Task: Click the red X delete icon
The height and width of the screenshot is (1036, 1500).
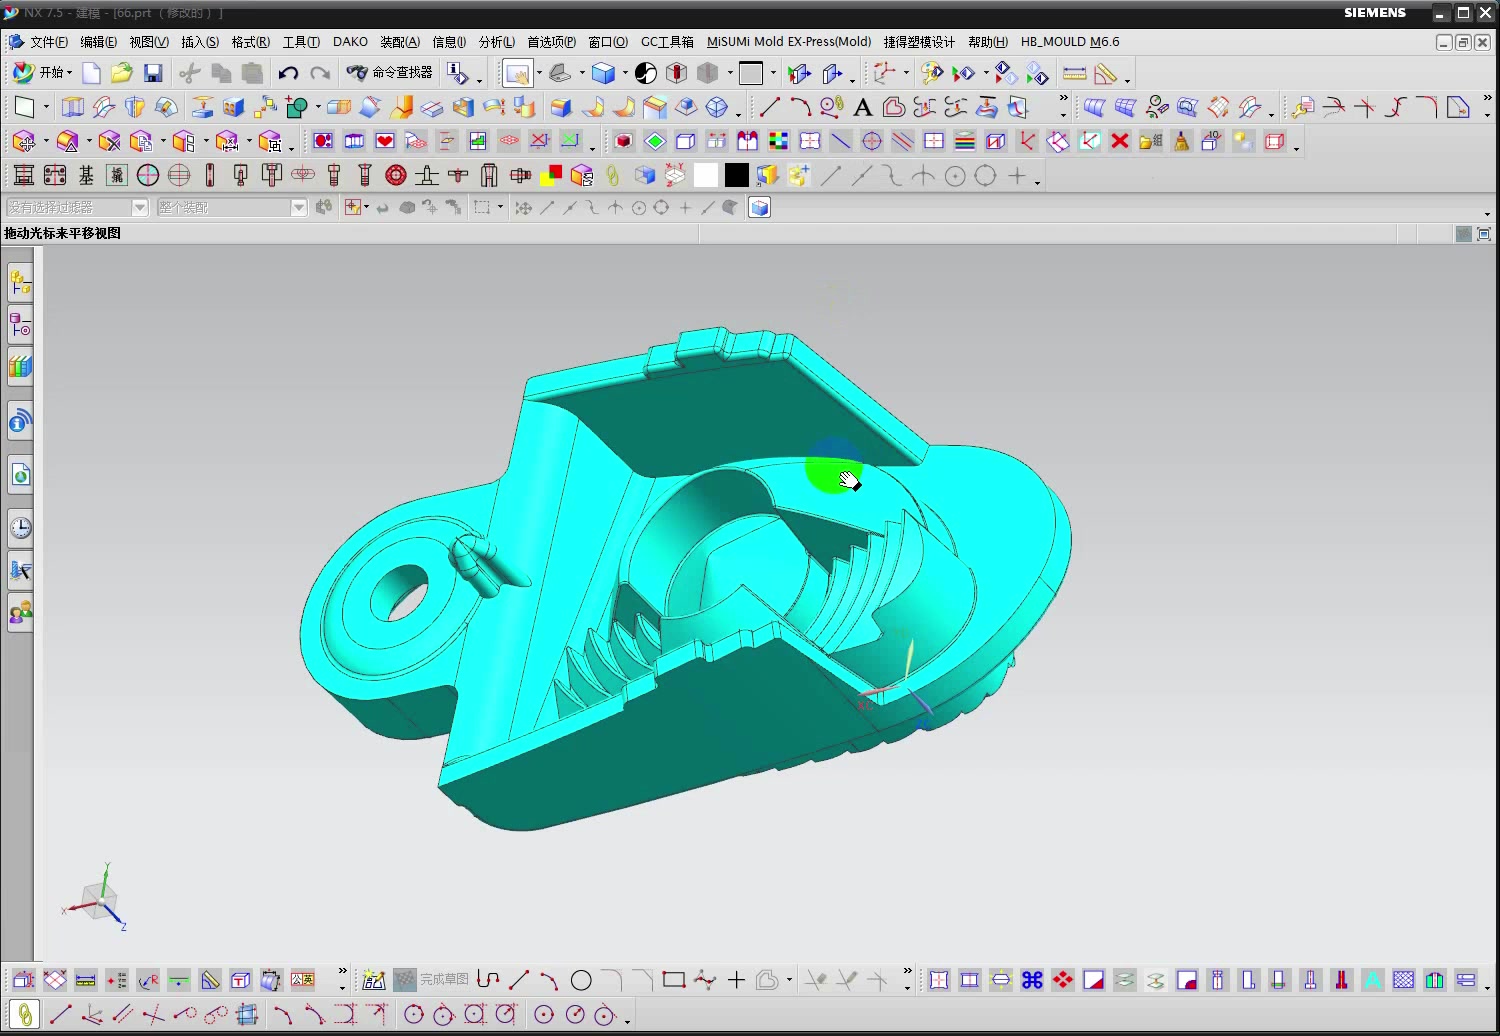Action: tap(1120, 141)
